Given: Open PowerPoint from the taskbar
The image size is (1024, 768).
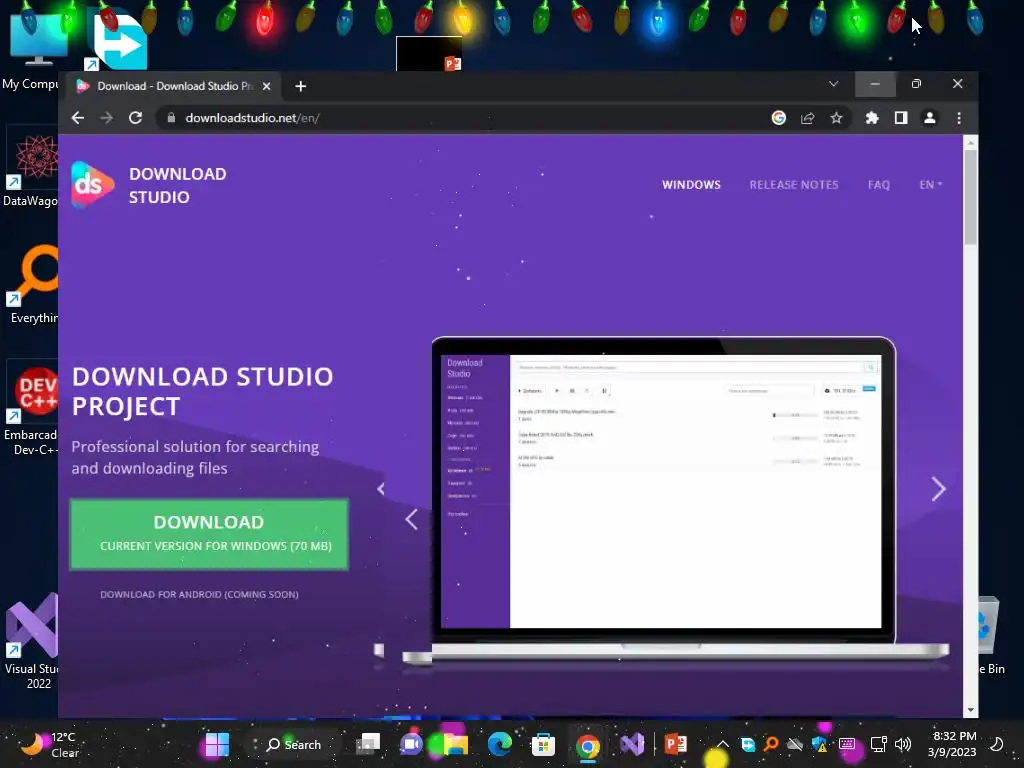Looking at the screenshot, I should tap(676, 744).
